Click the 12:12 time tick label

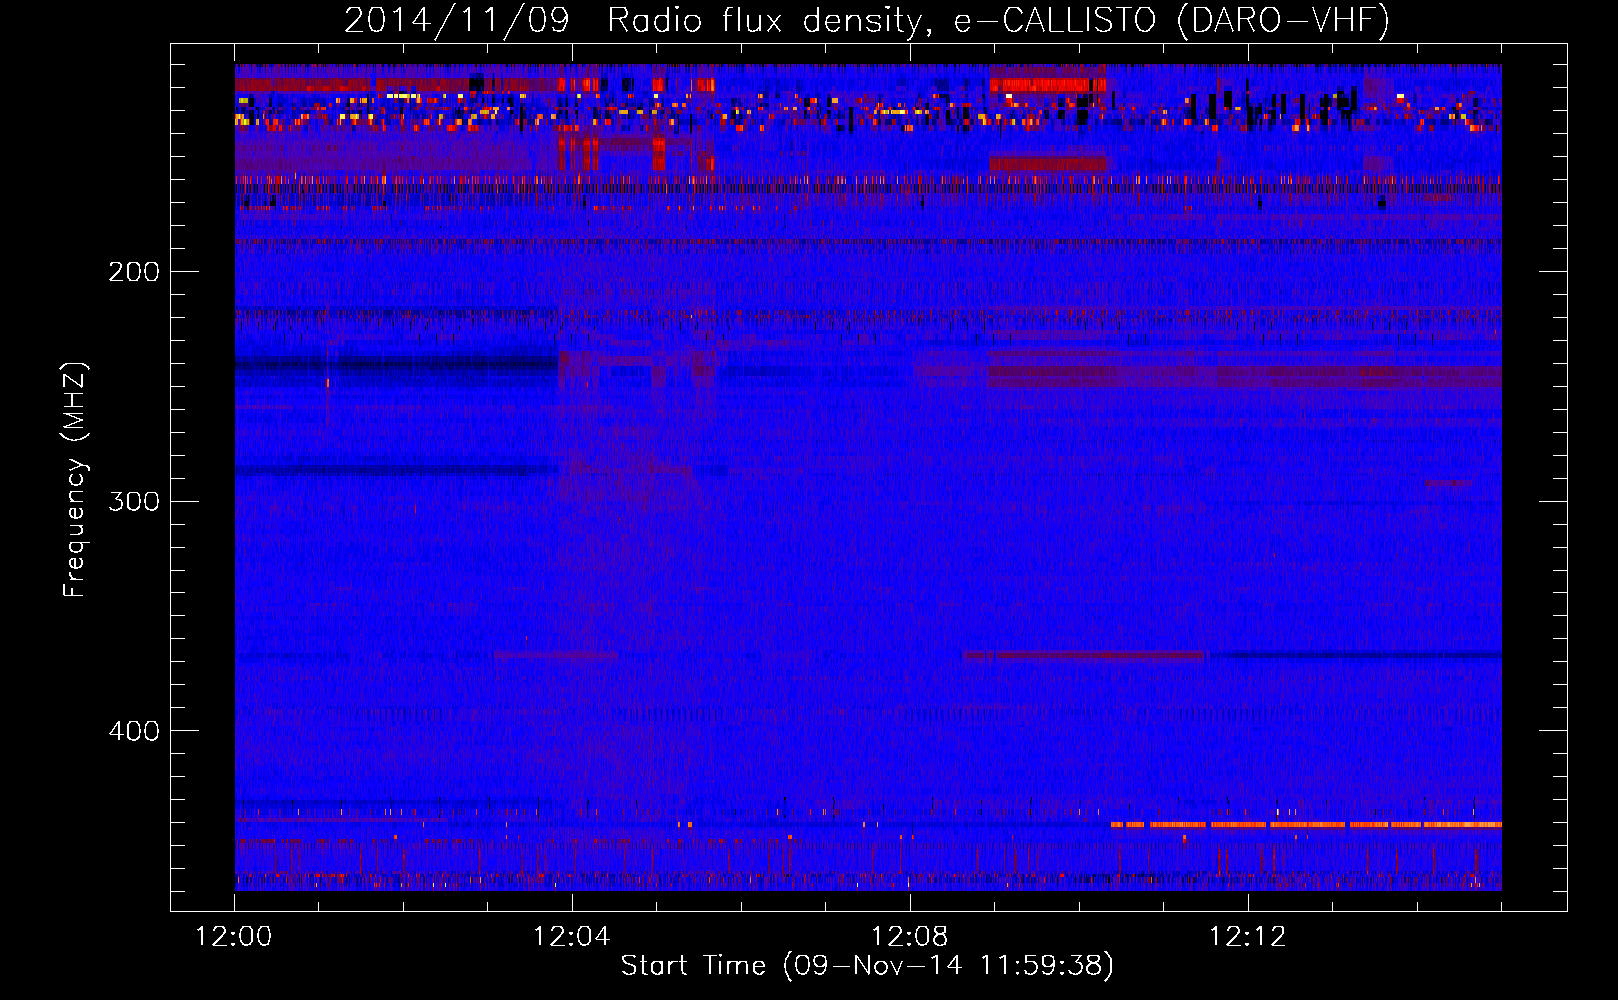1248,937
